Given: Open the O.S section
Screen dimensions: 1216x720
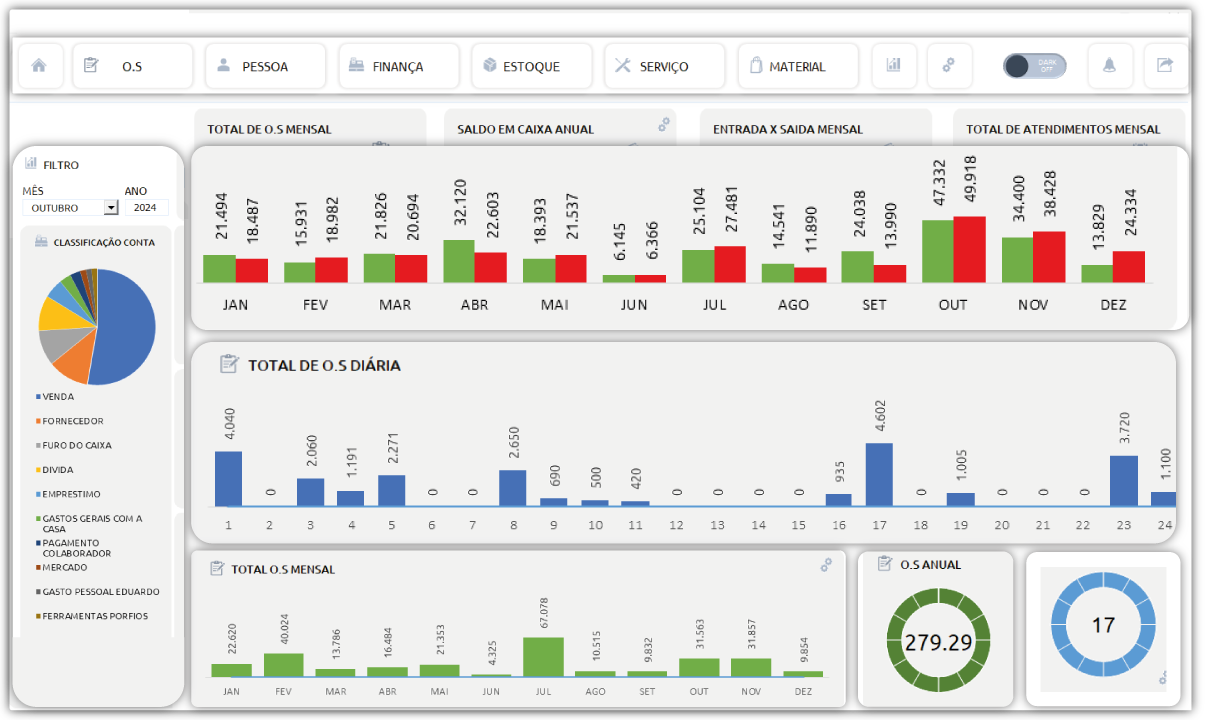Looking at the screenshot, I should click(132, 65).
